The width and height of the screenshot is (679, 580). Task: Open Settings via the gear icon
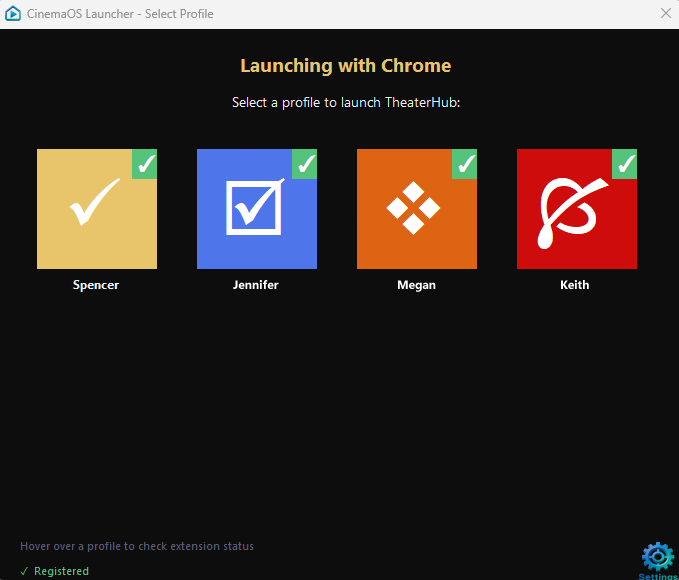(657, 556)
